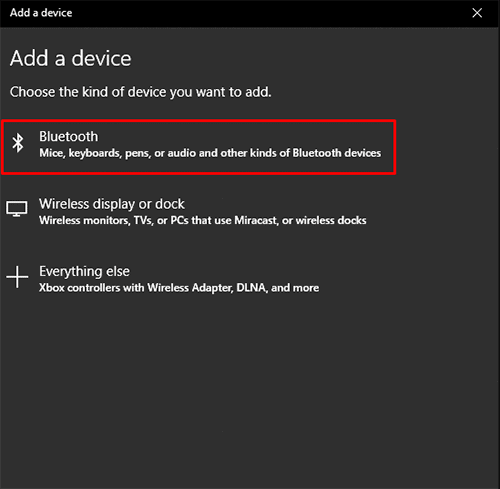The width and height of the screenshot is (500, 489).
Task: Select the Bluetooth option title
Action: pos(69,136)
